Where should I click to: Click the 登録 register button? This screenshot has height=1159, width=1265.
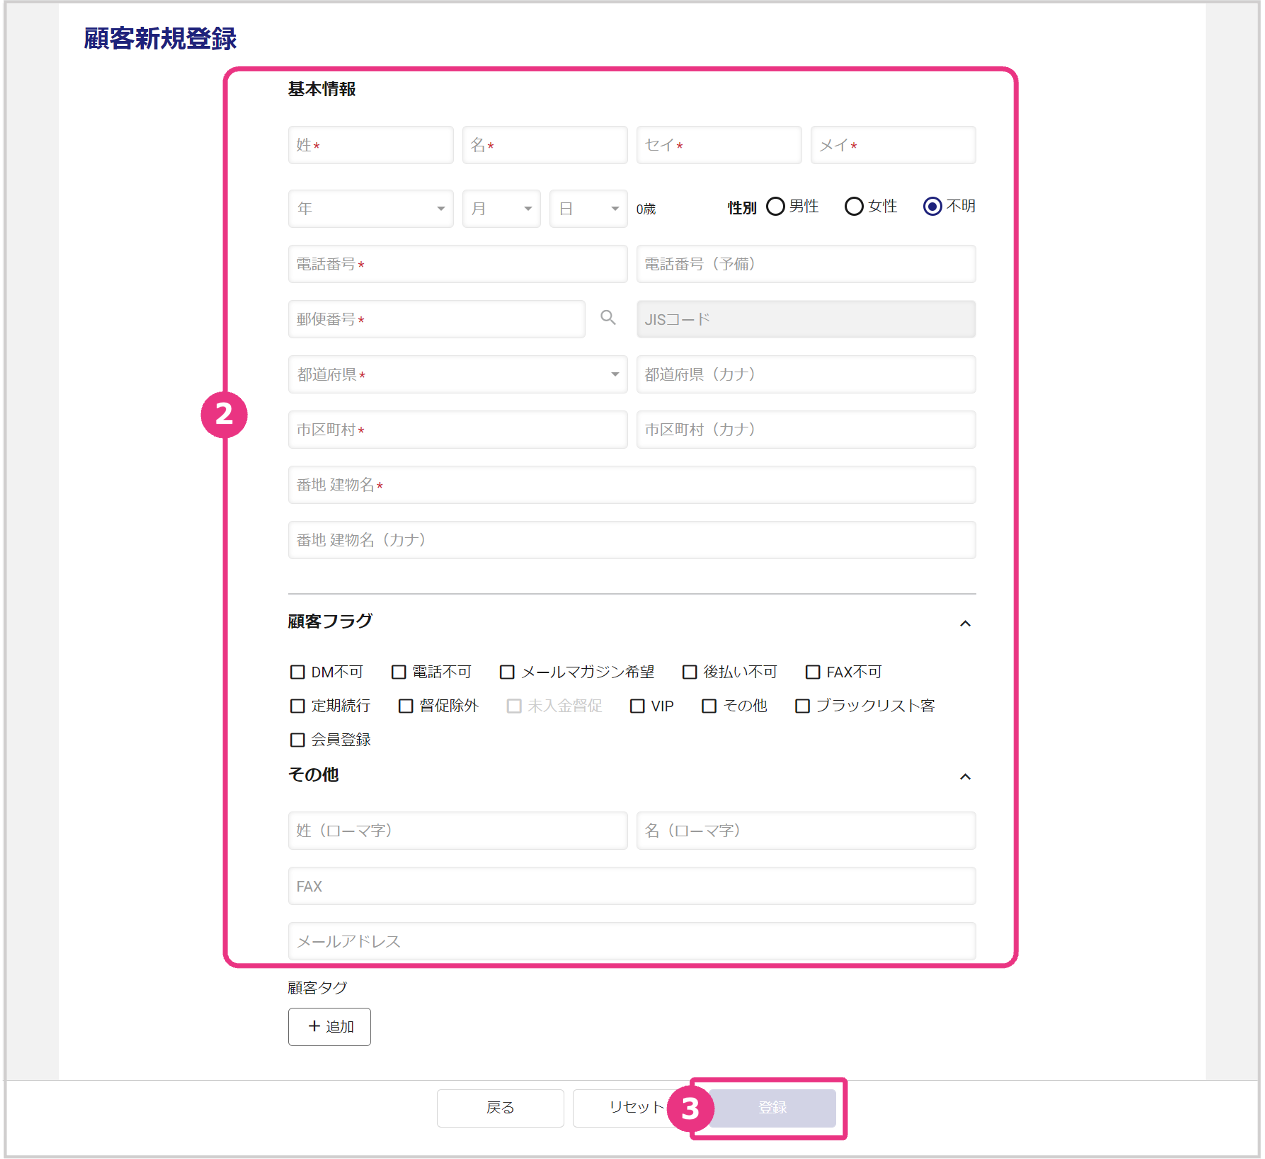pos(772,1108)
